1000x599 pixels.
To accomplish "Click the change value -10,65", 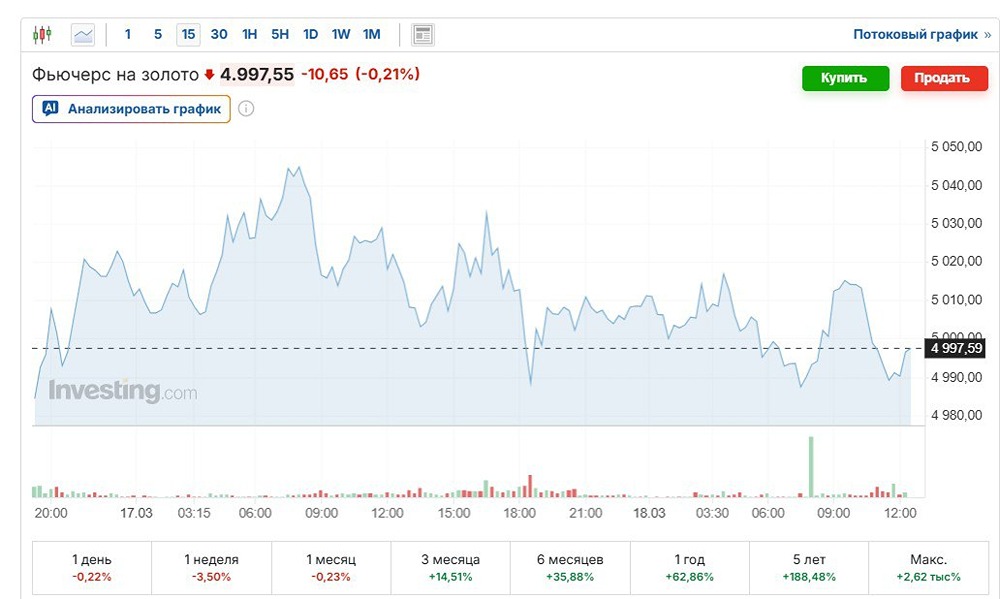I will (x=325, y=75).
